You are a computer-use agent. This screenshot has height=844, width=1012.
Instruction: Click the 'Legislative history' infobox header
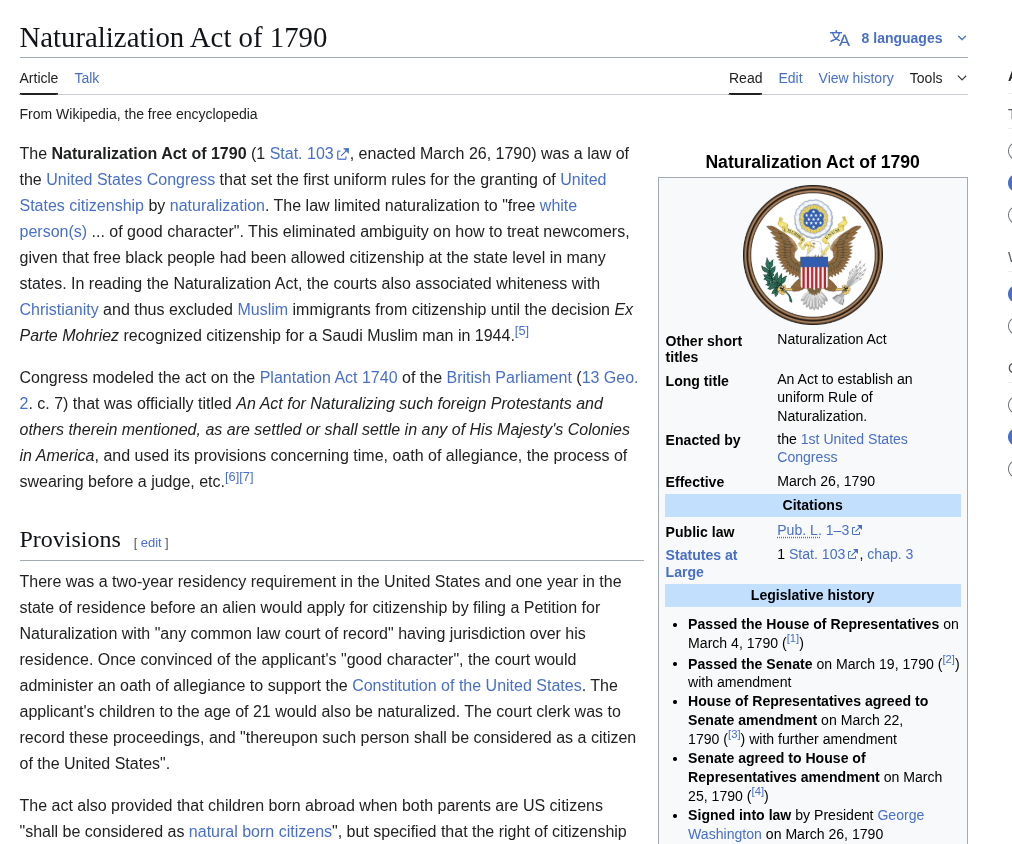[x=813, y=595]
